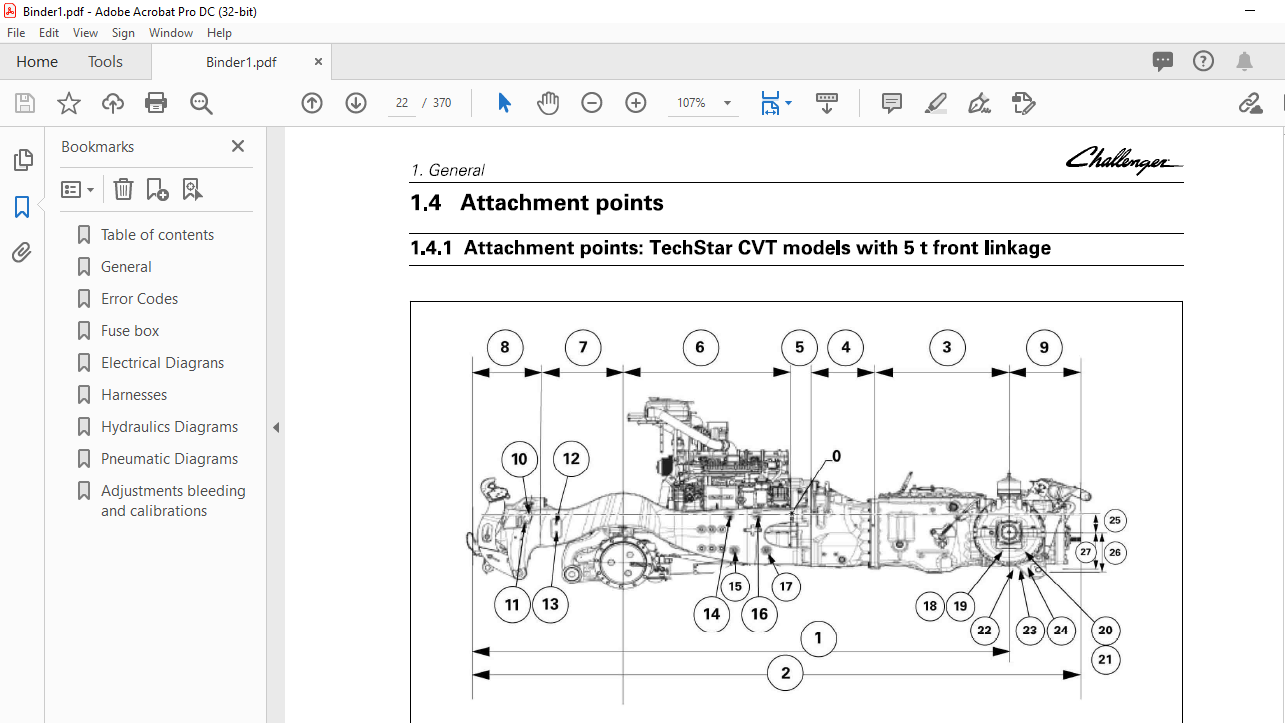The image size is (1285, 723).
Task: Select the Highlight text tool
Action: [936, 103]
